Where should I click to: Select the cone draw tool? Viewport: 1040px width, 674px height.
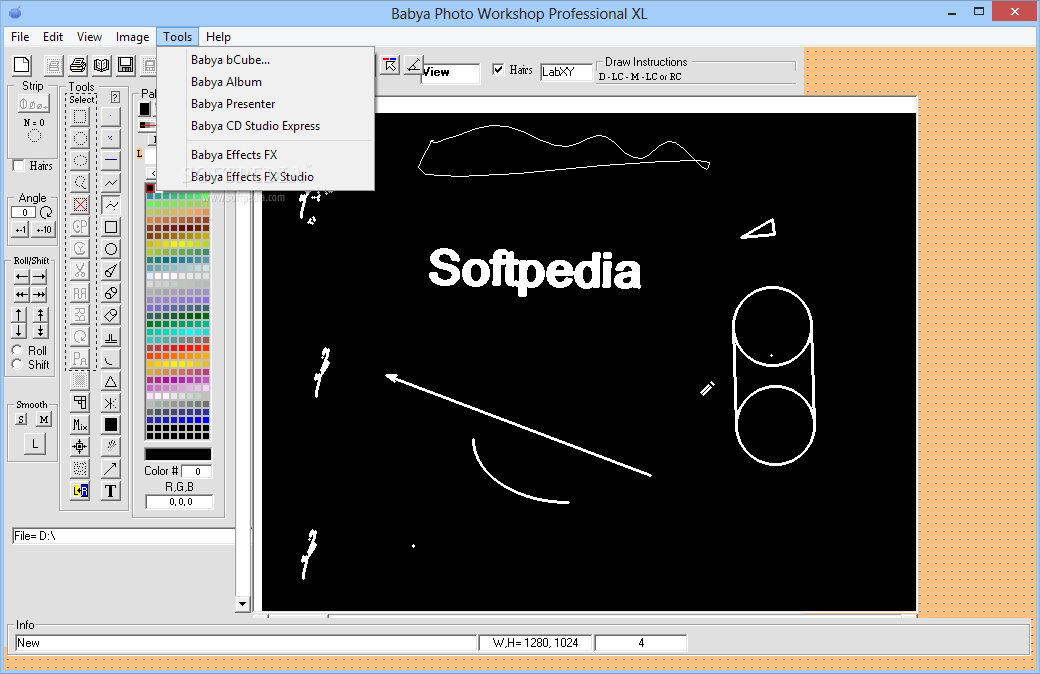coord(111,271)
